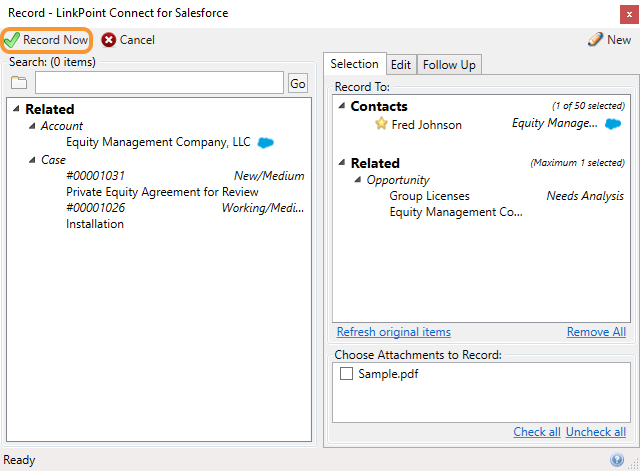Check the Sample.pdf attachment checkbox
This screenshot has width=640, height=471.
[346, 373]
